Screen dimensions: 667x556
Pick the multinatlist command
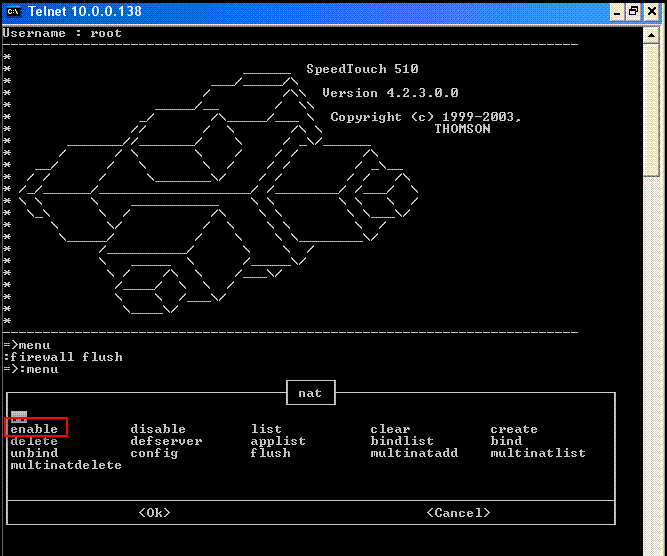click(538, 453)
